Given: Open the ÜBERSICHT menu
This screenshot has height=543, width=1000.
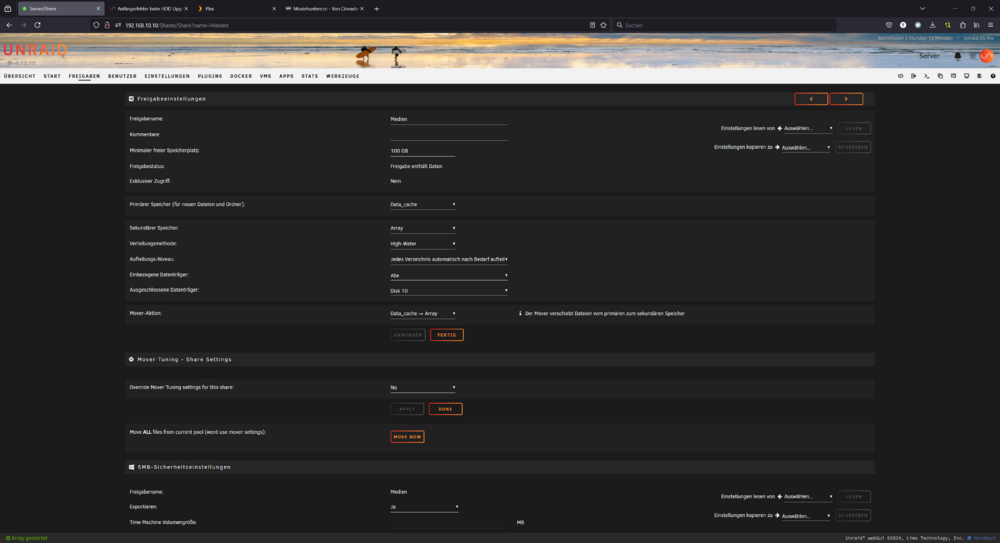Looking at the screenshot, I should point(20,76).
